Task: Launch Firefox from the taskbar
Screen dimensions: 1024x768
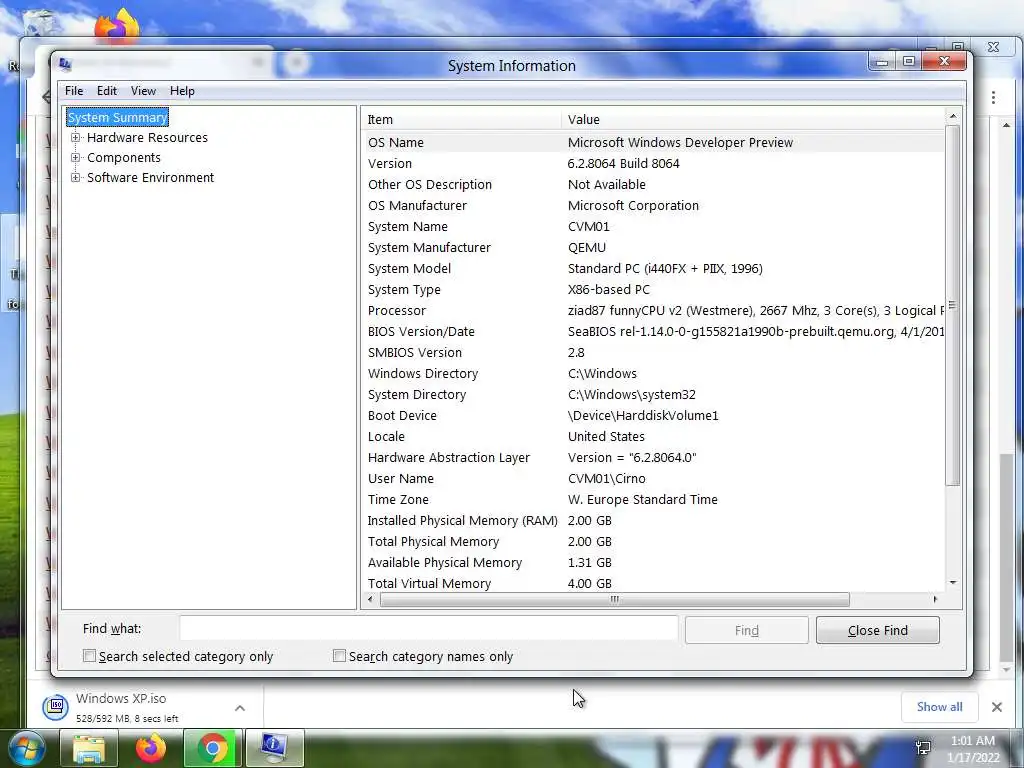Action: [x=150, y=748]
